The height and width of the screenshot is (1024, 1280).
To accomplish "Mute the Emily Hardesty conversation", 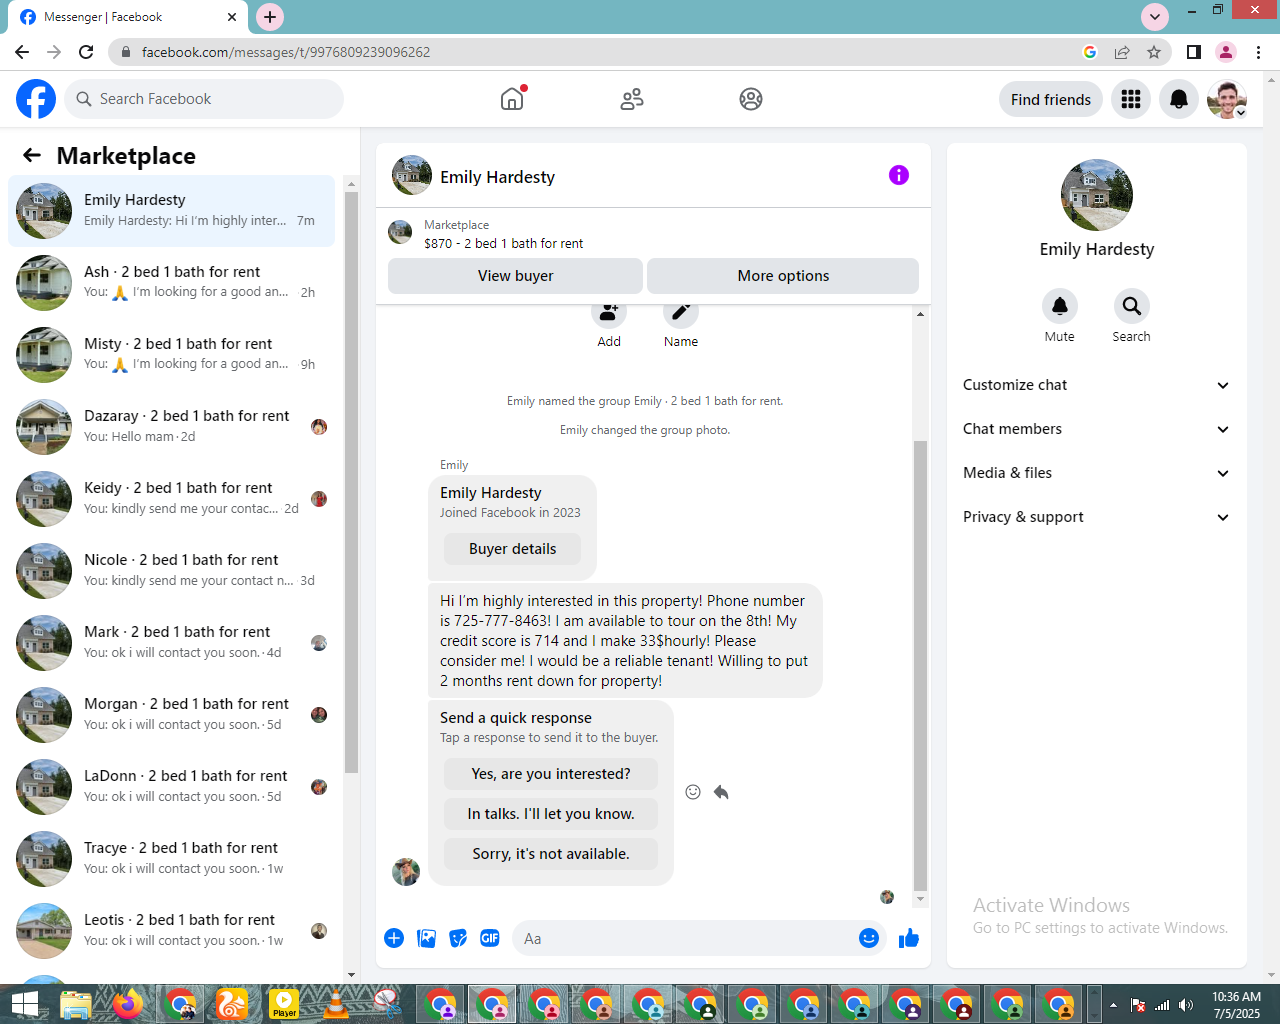I will tap(1060, 306).
